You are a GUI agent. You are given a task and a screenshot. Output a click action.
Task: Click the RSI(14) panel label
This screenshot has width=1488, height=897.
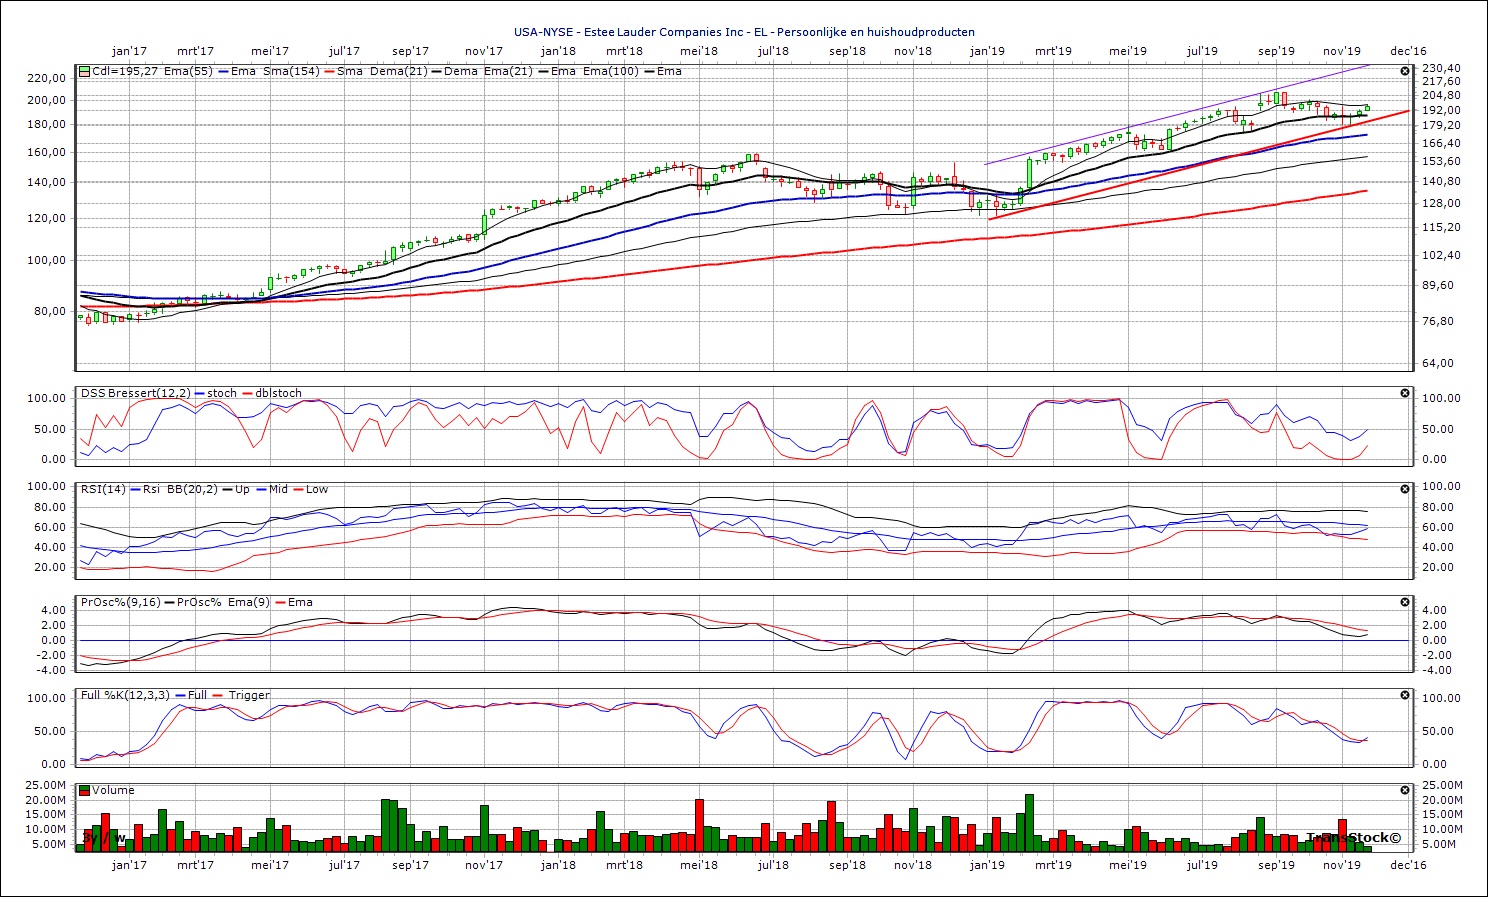[x=103, y=489]
